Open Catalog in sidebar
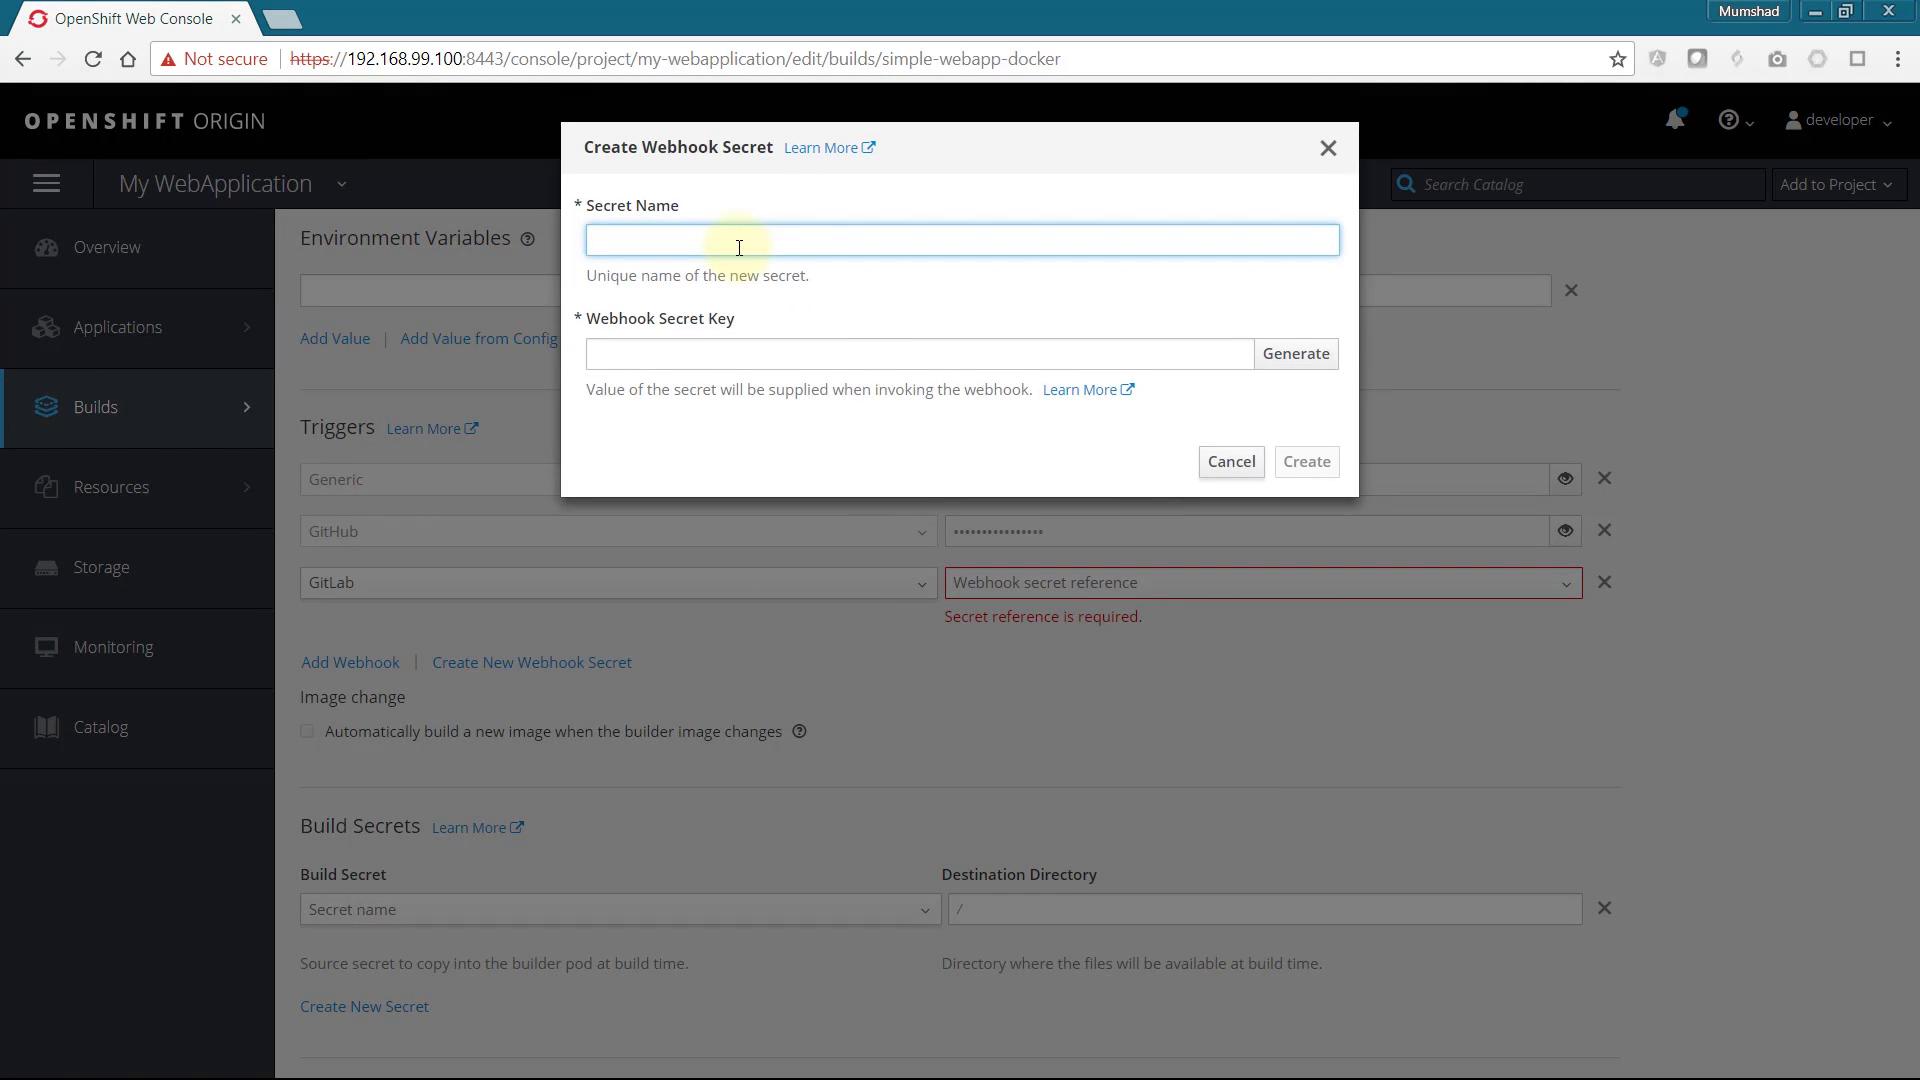Screen dimensions: 1920x1080 click(137, 728)
